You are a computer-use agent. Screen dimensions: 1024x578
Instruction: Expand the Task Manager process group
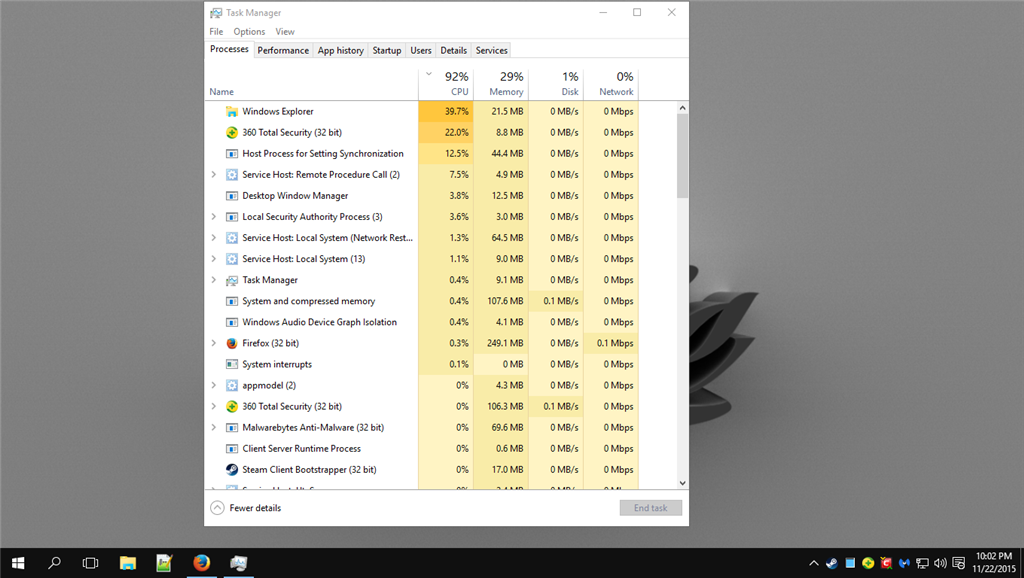tap(214, 280)
